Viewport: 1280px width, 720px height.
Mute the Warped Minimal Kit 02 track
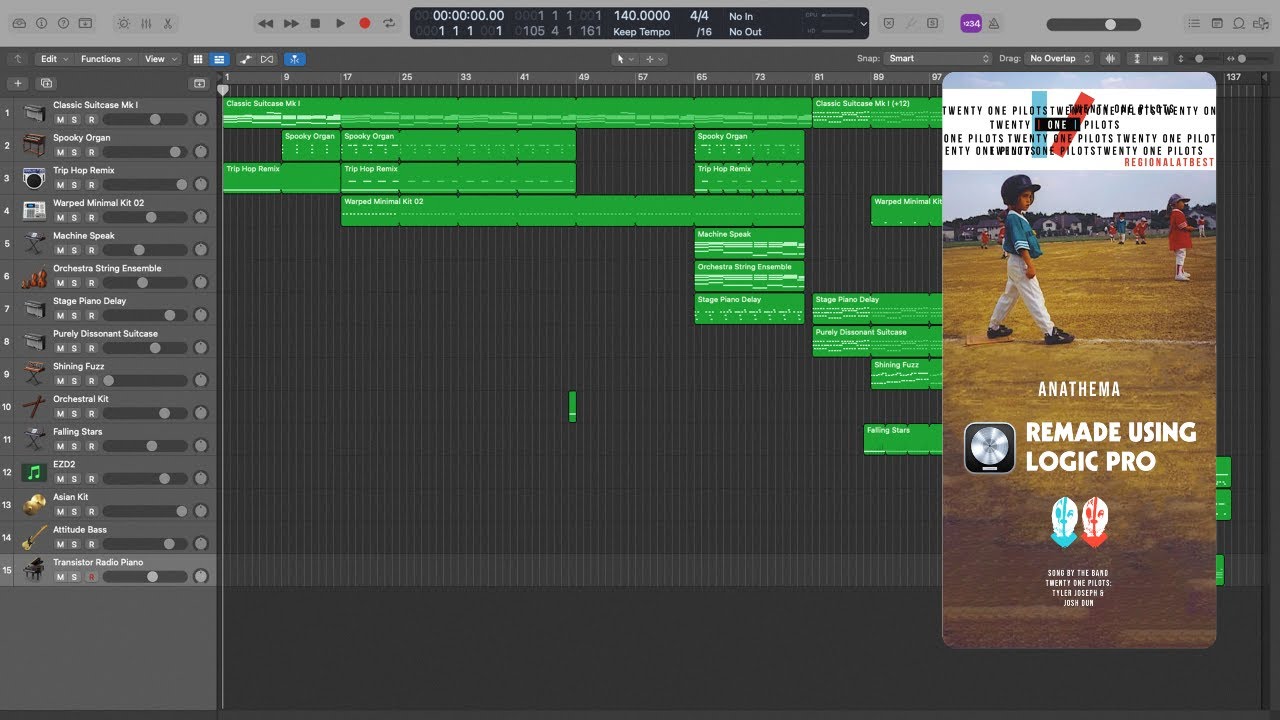(60, 218)
